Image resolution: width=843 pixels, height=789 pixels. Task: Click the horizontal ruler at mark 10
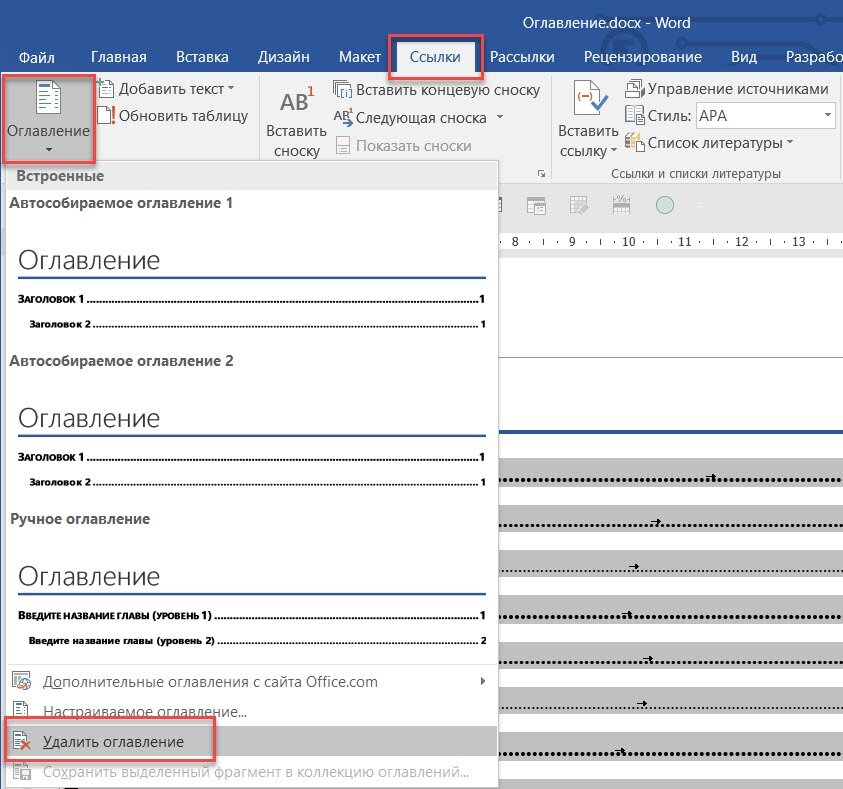click(628, 241)
